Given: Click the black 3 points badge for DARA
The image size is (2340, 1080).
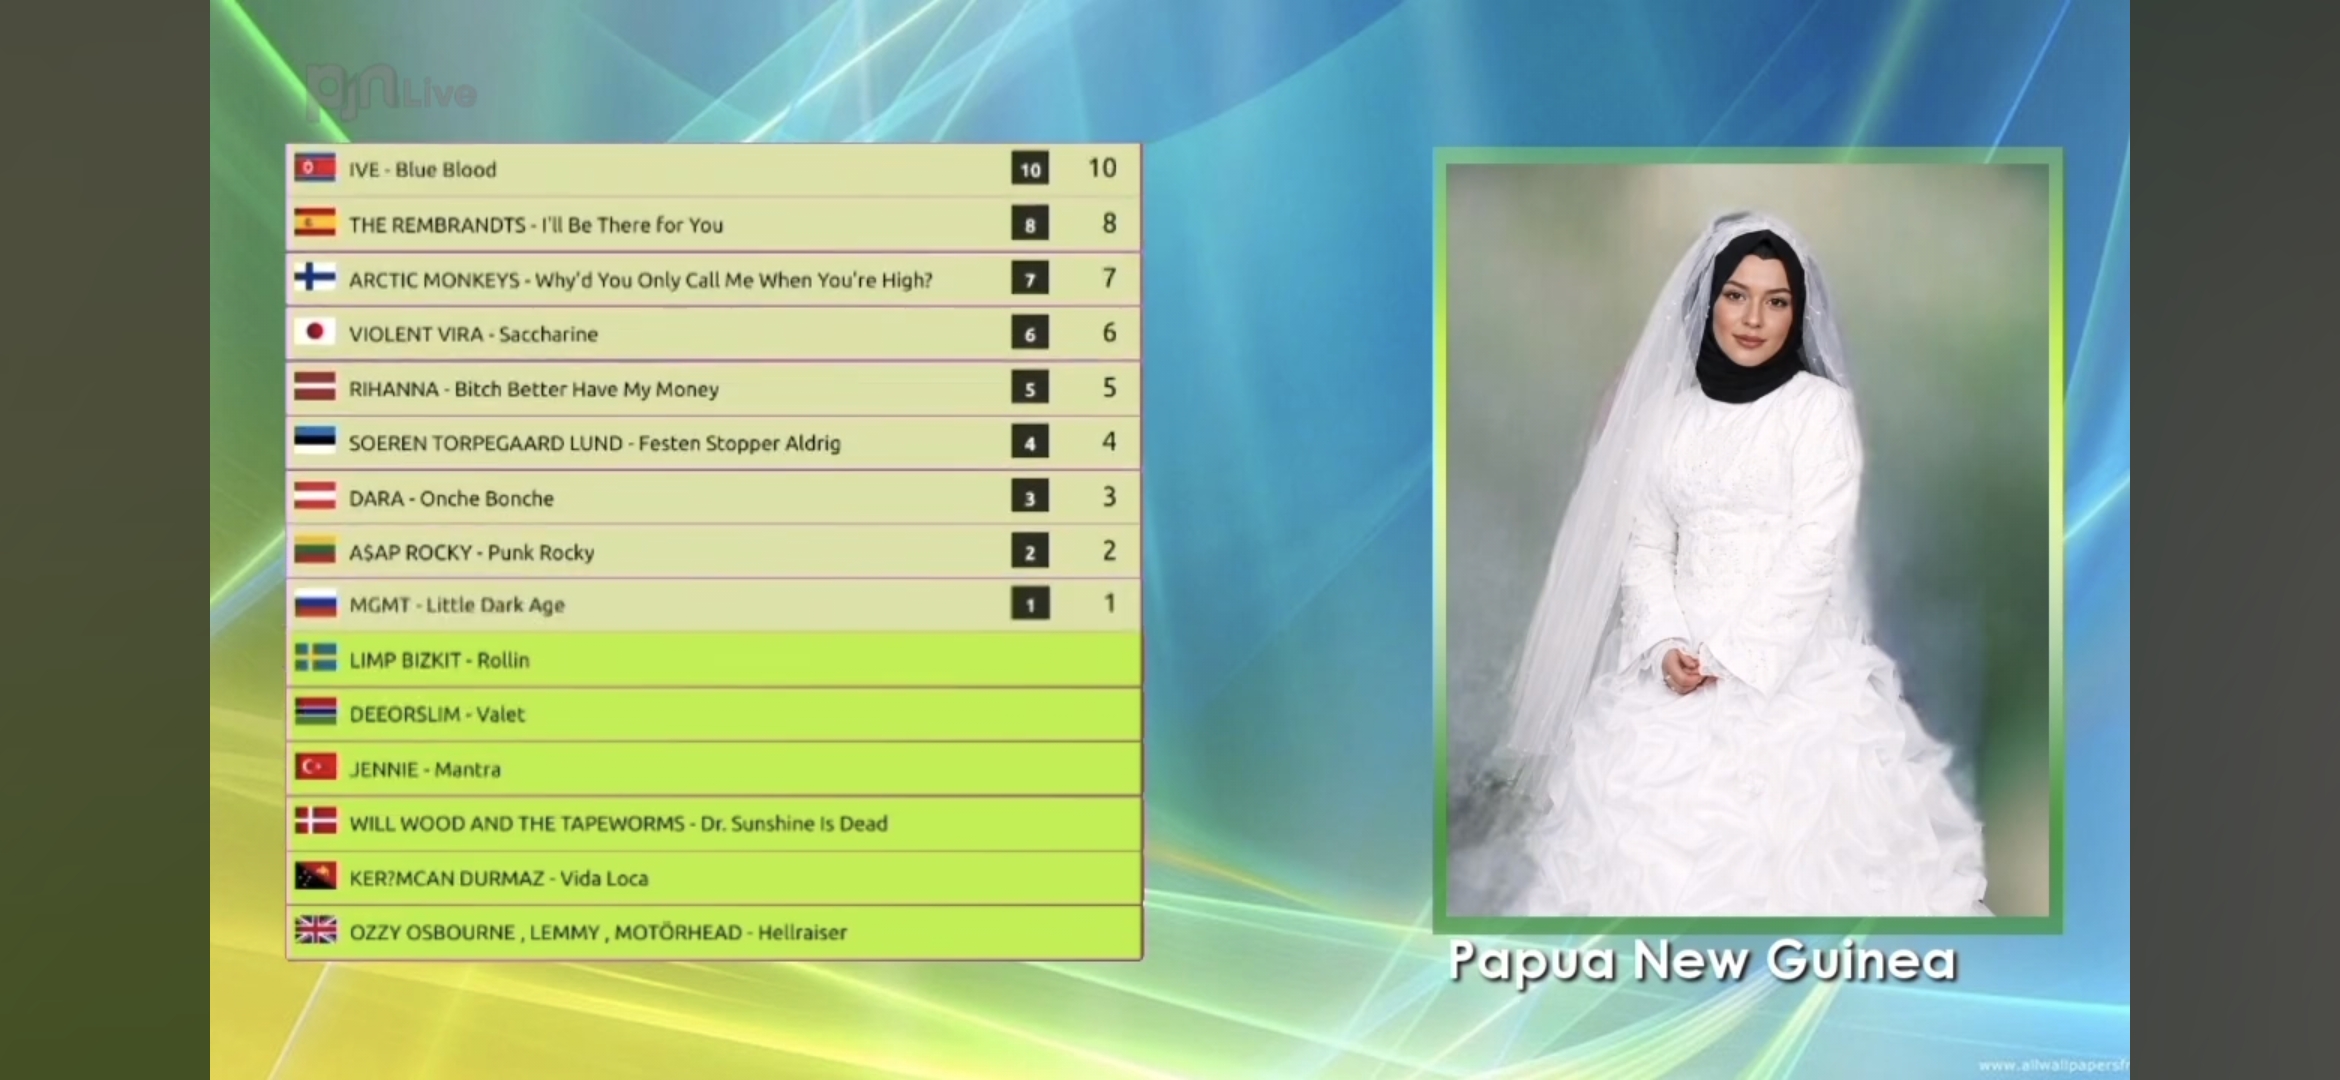Looking at the screenshot, I should click(x=1030, y=497).
